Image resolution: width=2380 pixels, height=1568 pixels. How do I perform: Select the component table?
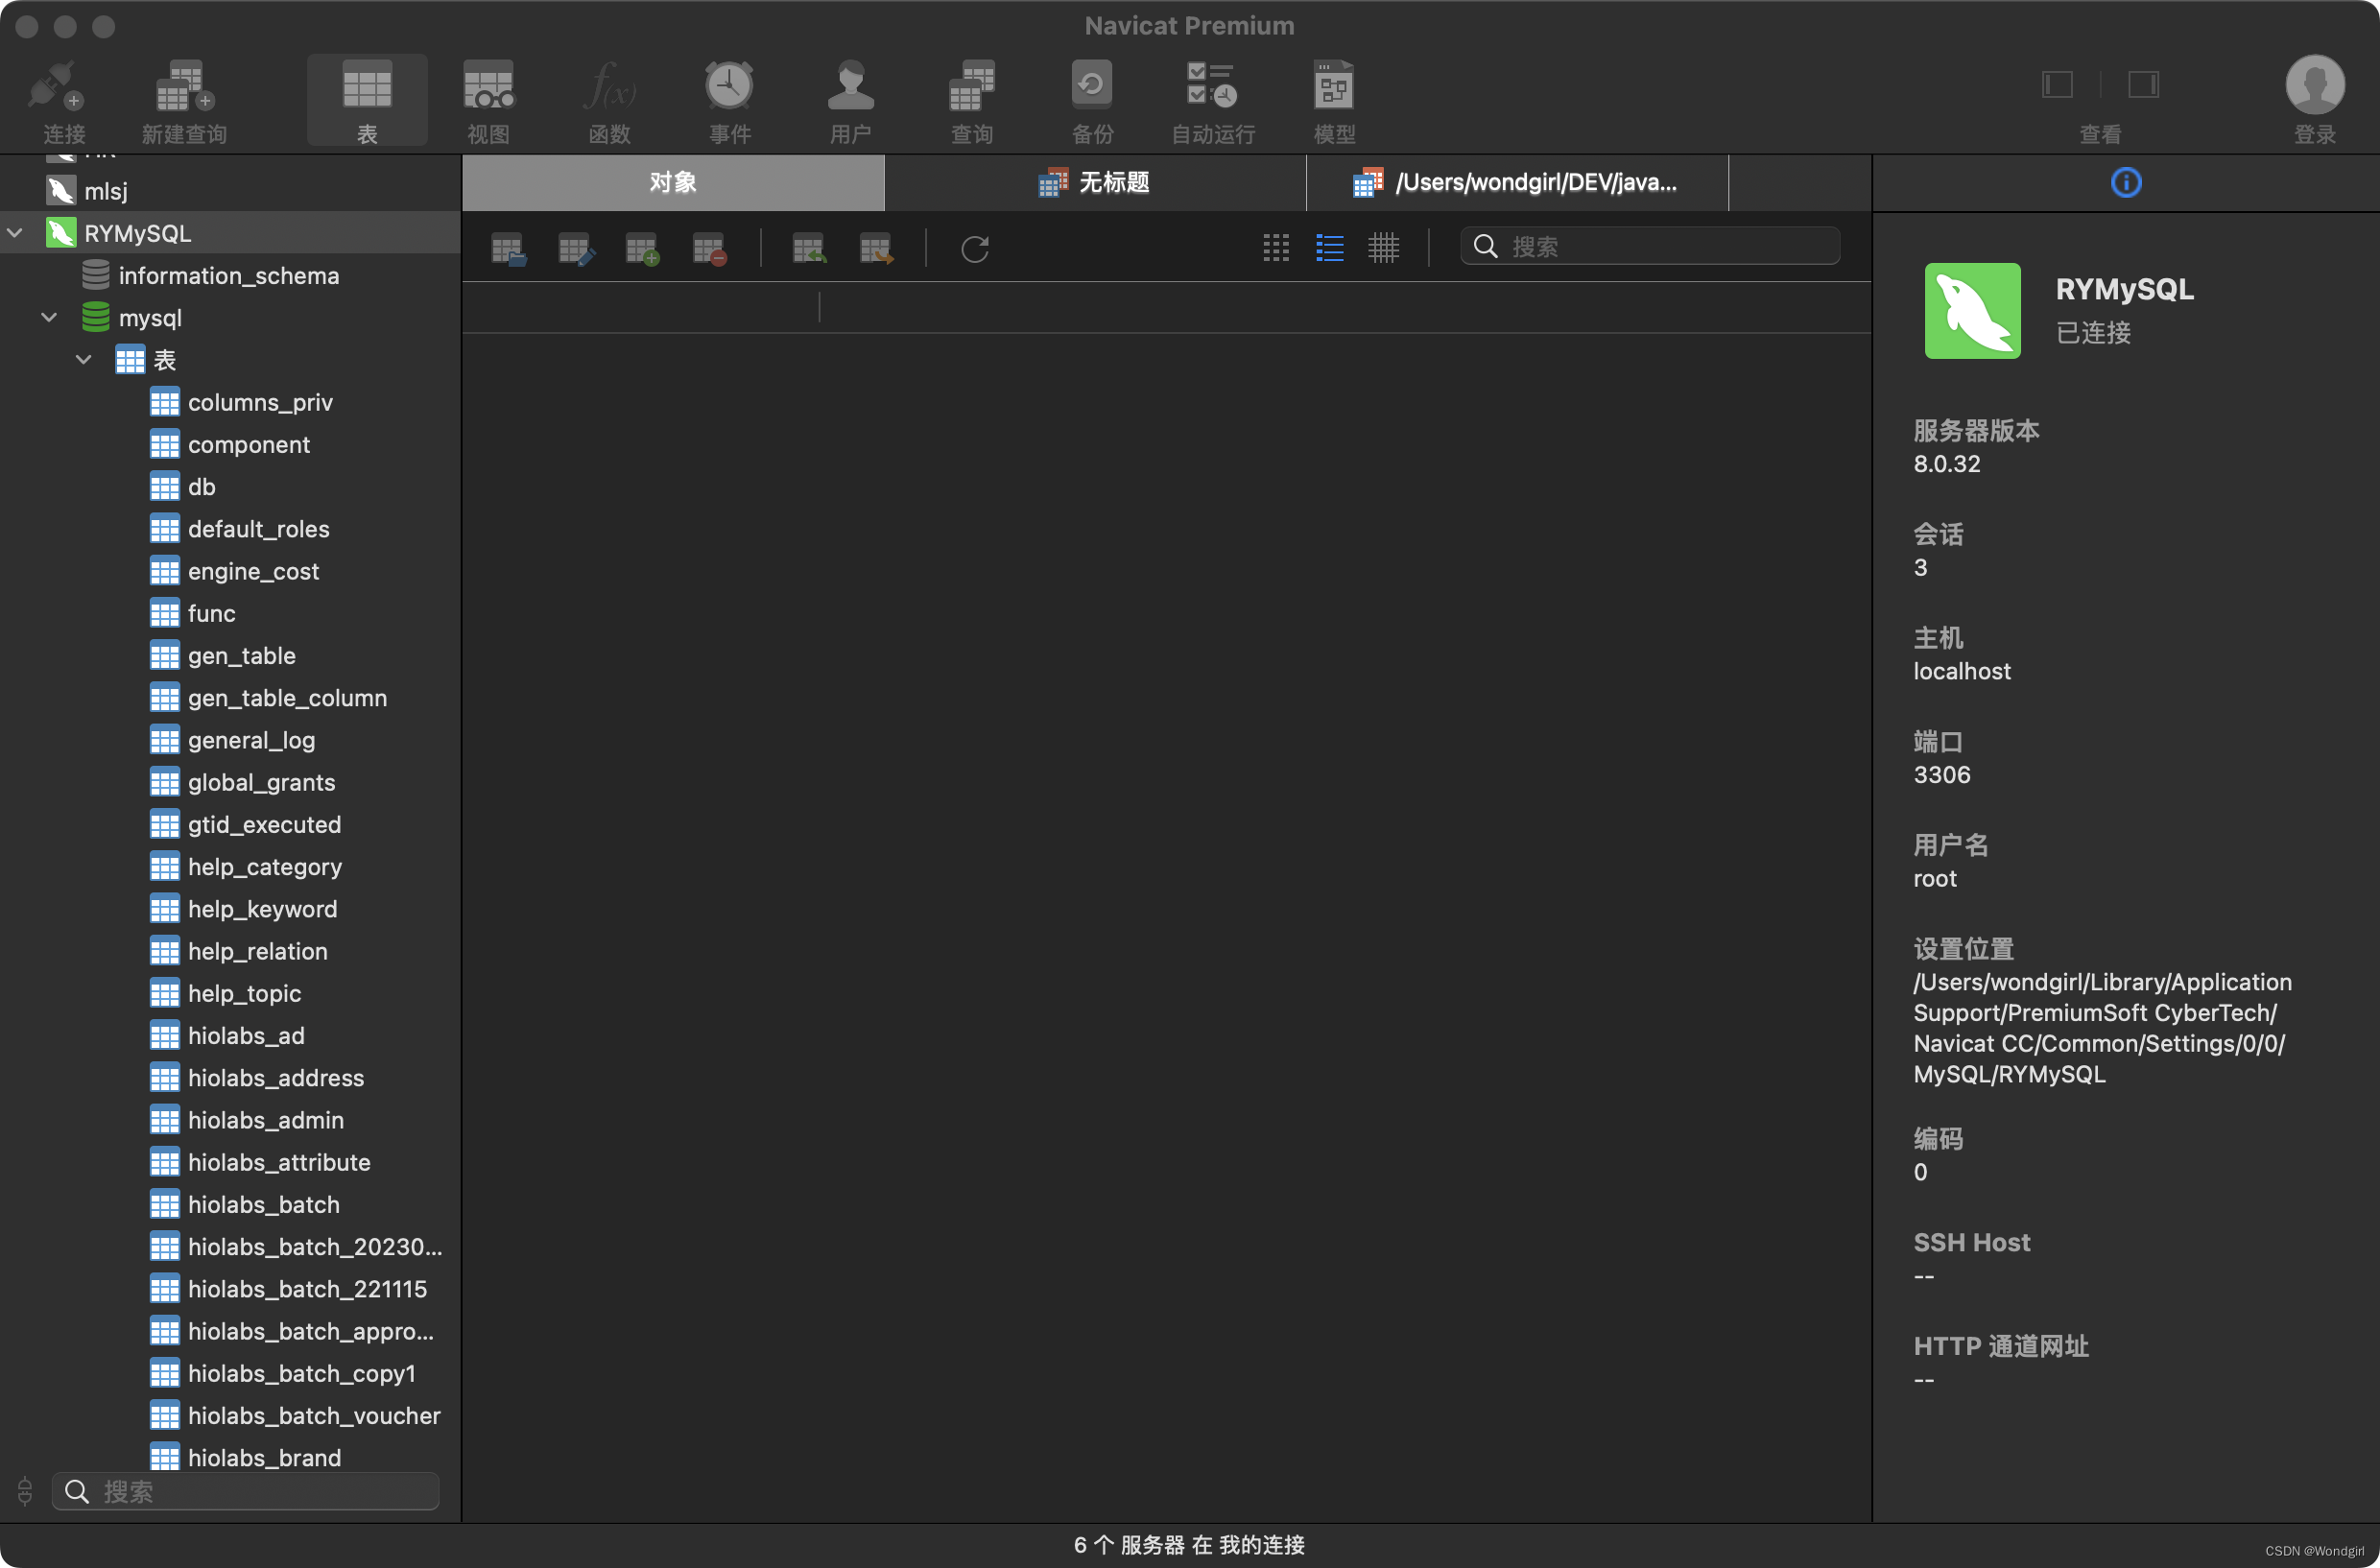[230, 444]
